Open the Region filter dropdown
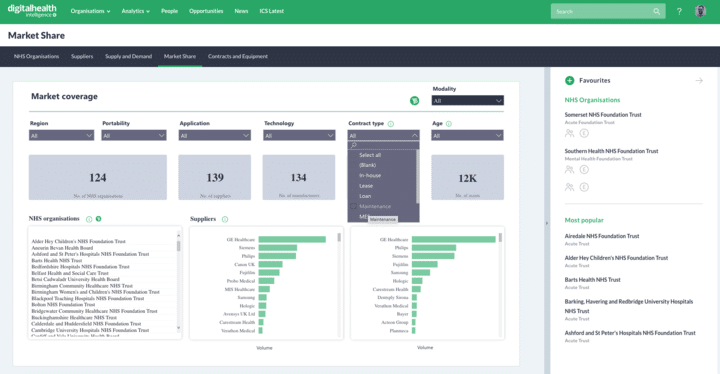The image size is (720, 374). click(61, 136)
